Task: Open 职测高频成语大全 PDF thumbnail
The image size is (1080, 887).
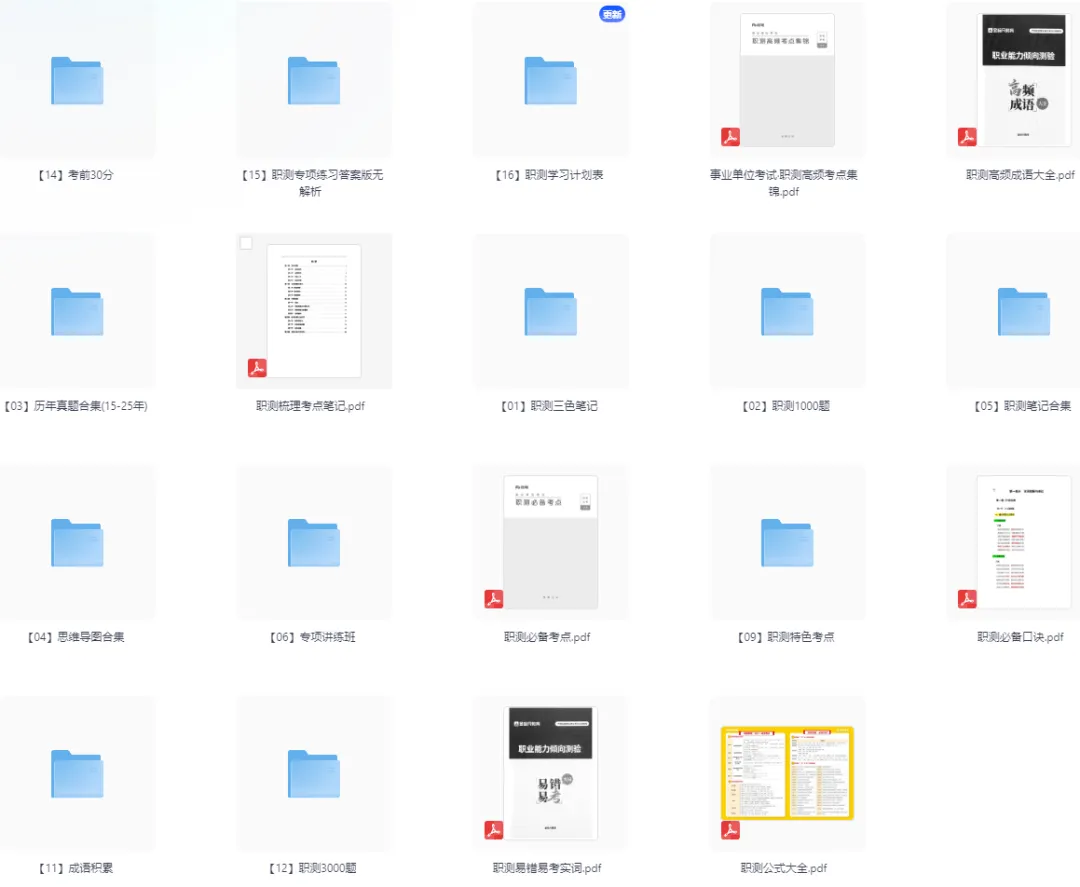Action: click(x=1024, y=80)
